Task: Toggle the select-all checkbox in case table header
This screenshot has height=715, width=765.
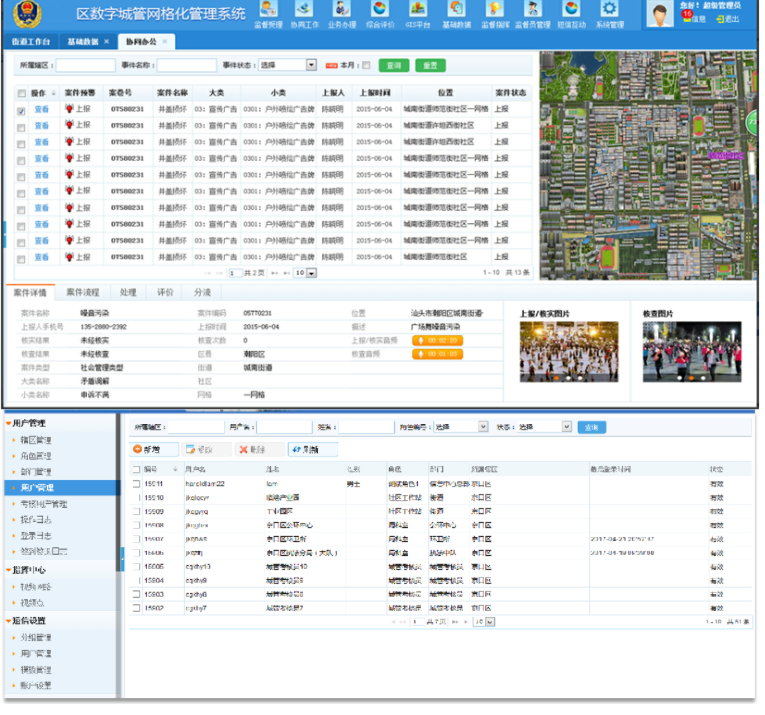Action: coord(21,93)
